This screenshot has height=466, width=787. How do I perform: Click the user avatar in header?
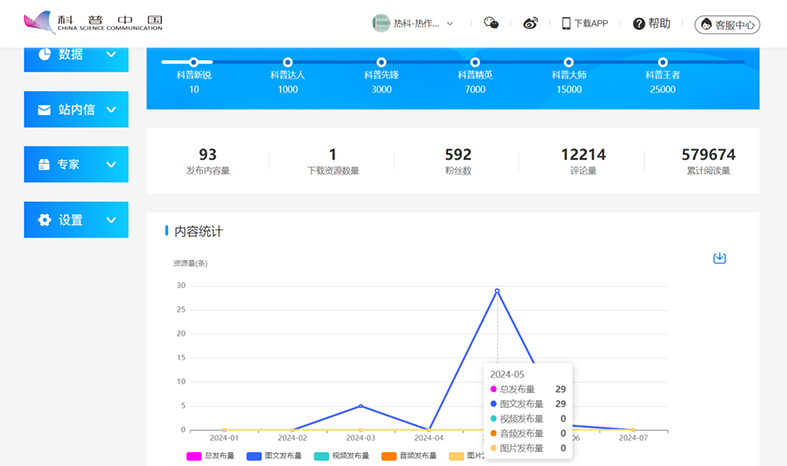[x=381, y=23]
